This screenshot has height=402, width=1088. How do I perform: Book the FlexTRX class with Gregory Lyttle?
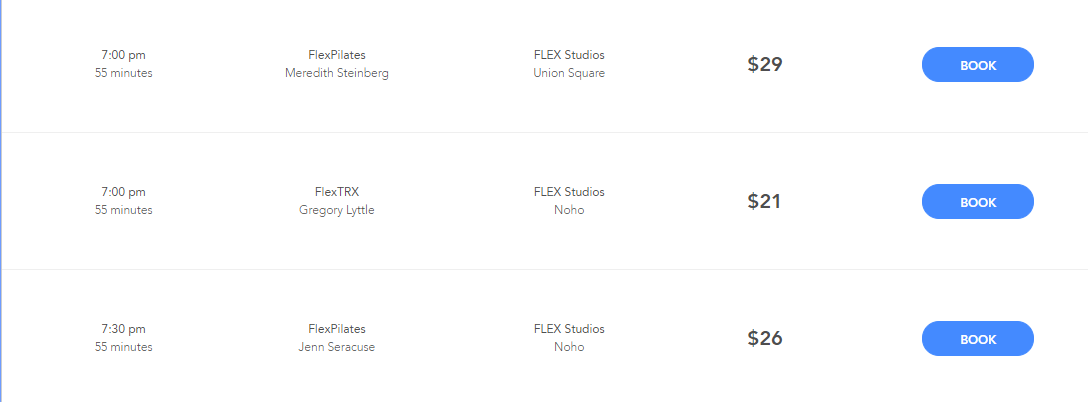click(977, 202)
